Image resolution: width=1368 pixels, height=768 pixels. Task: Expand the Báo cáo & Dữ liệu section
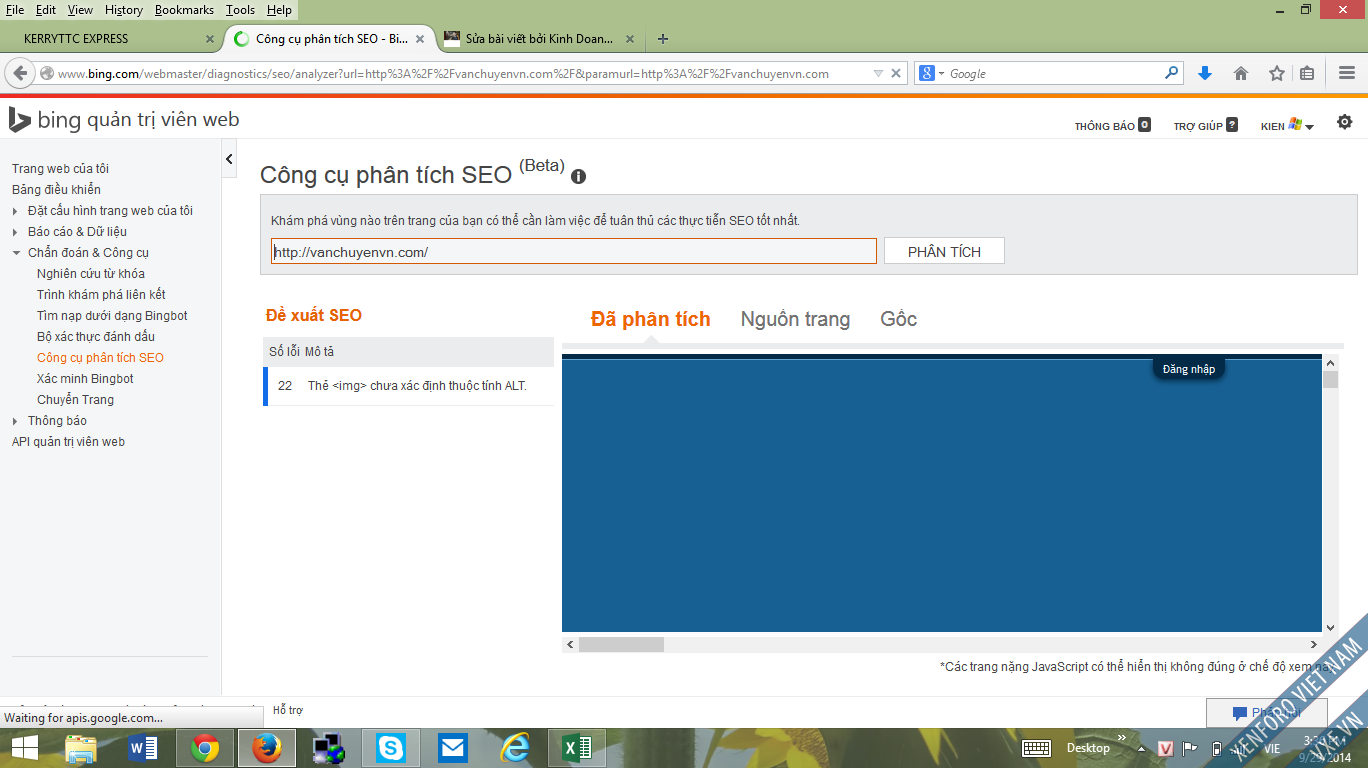click(15, 232)
